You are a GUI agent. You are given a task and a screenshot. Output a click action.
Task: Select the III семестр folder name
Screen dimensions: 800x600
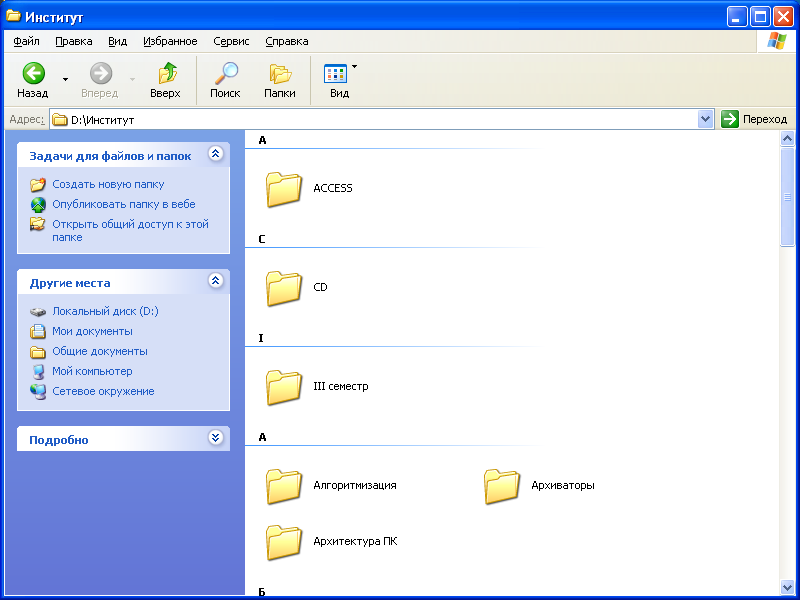click(x=341, y=386)
